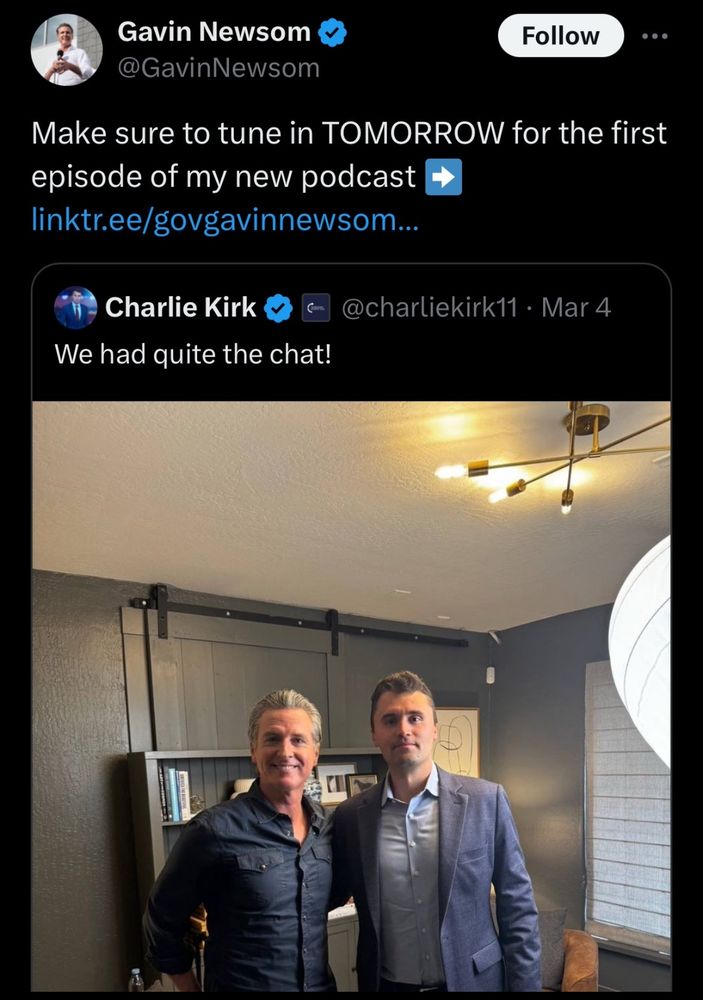The height and width of the screenshot is (1000, 703).
Task: Click the ceiling light fixture in photo
Action: [x=553, y=459]
